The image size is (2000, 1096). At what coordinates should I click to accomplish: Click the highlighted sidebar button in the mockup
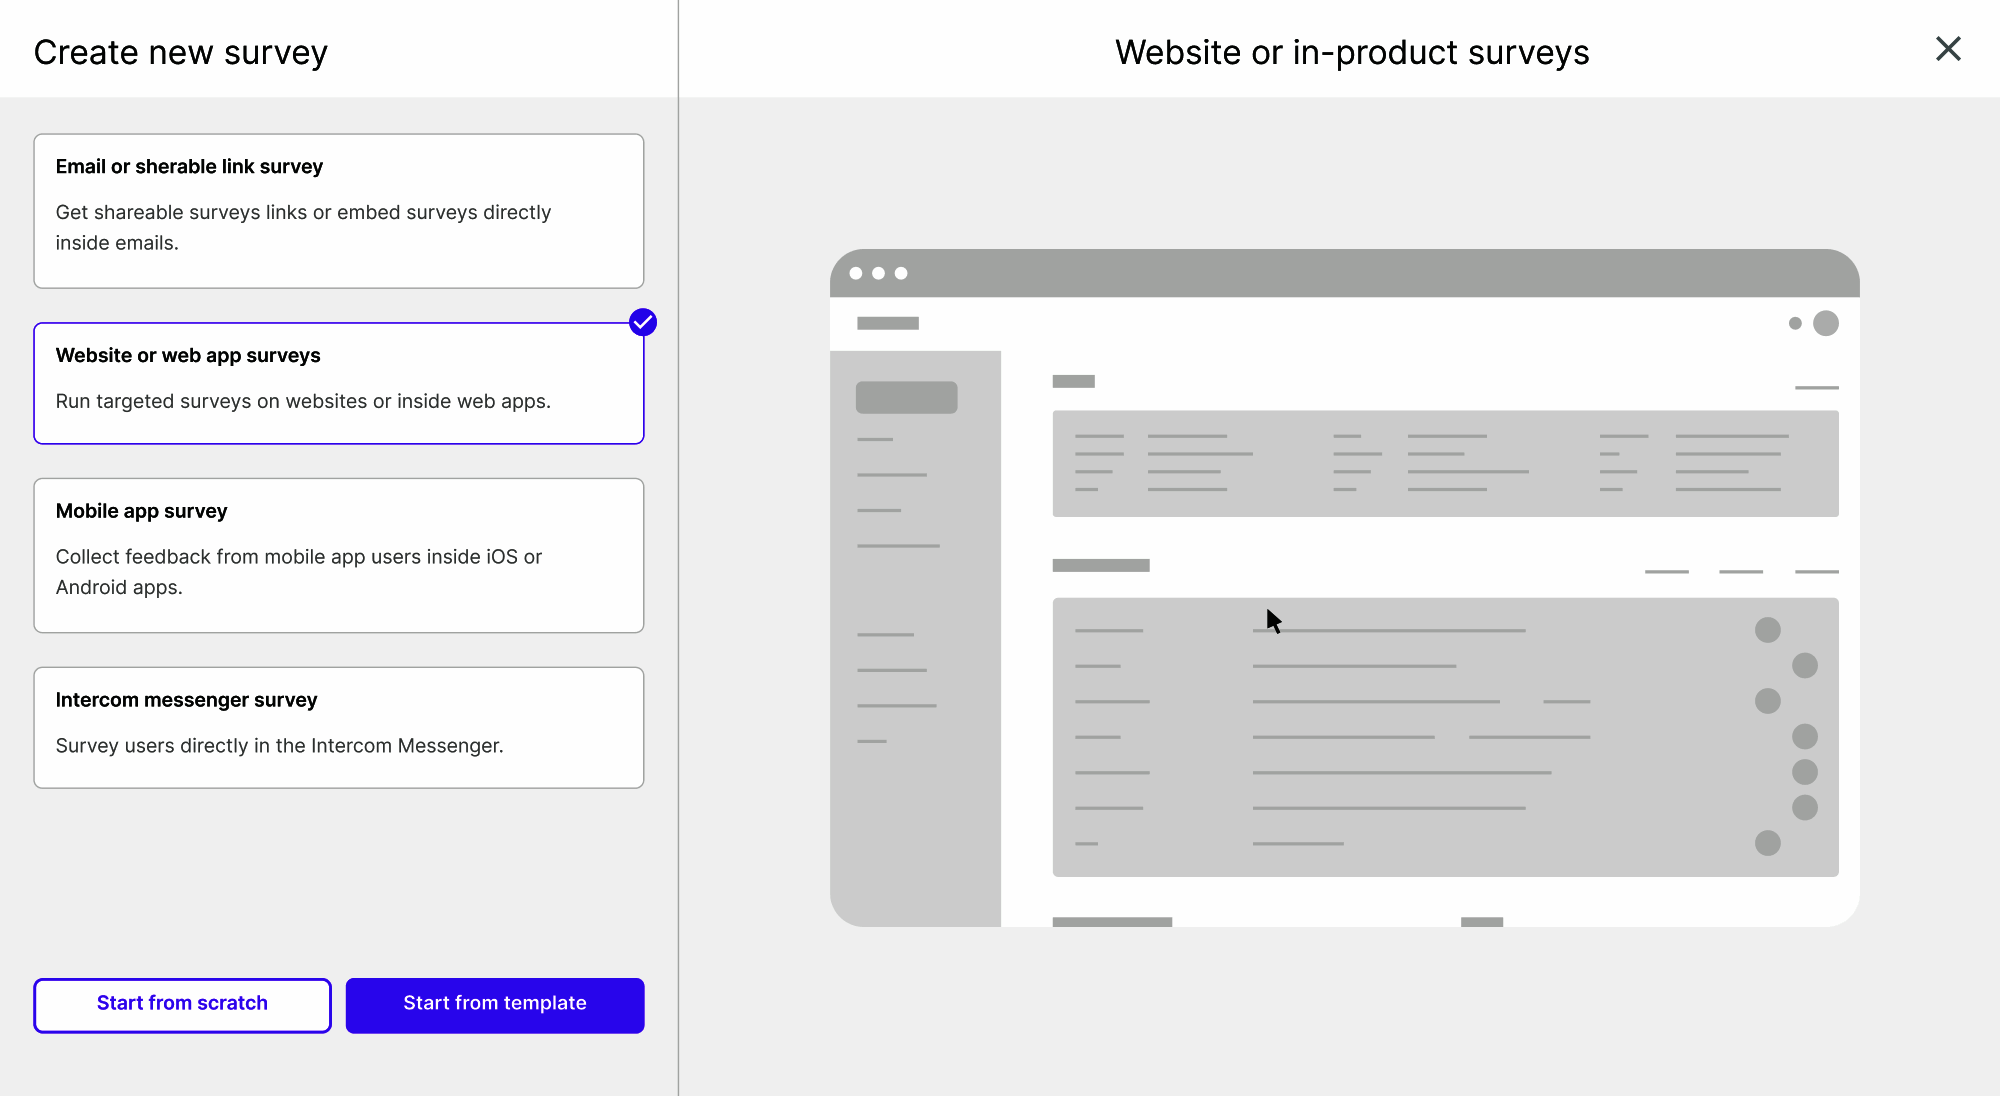906,397
